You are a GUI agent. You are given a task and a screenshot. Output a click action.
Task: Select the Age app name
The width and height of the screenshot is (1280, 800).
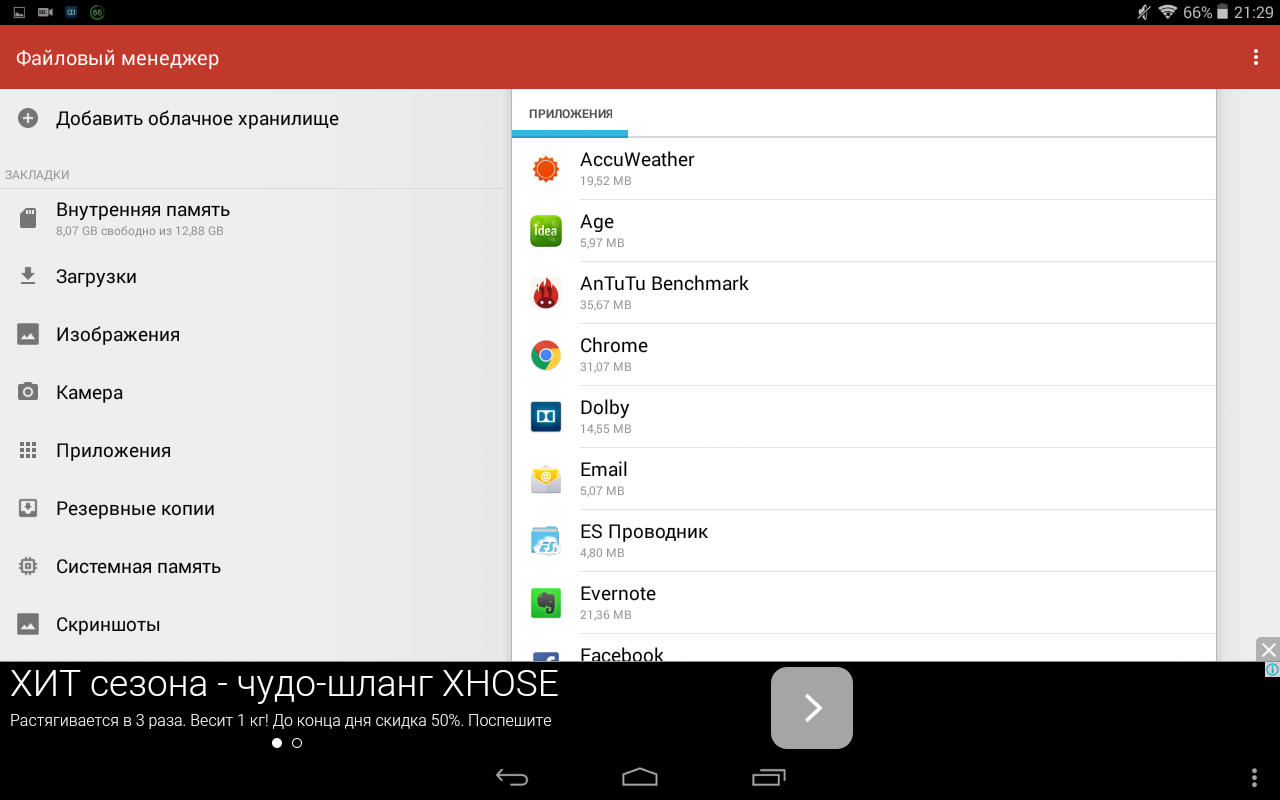click(x=597, y=222)
